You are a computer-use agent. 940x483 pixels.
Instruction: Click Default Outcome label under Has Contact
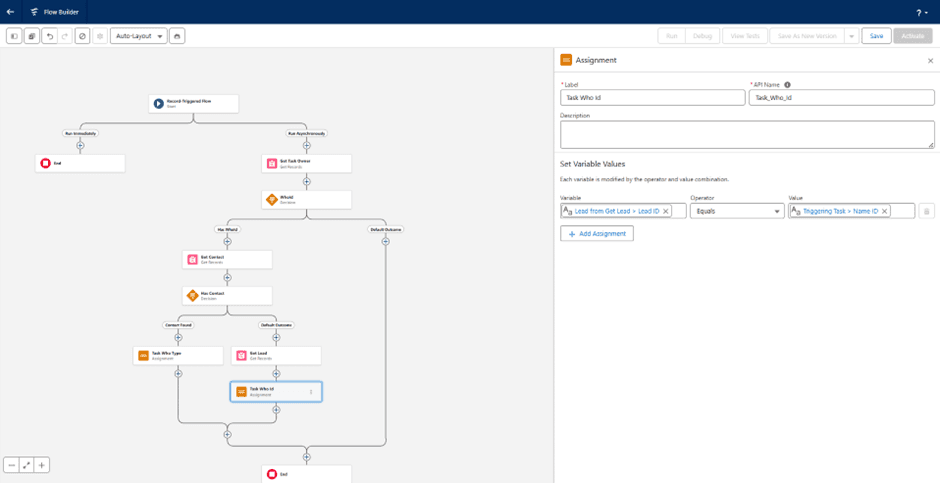click(276, 325)
